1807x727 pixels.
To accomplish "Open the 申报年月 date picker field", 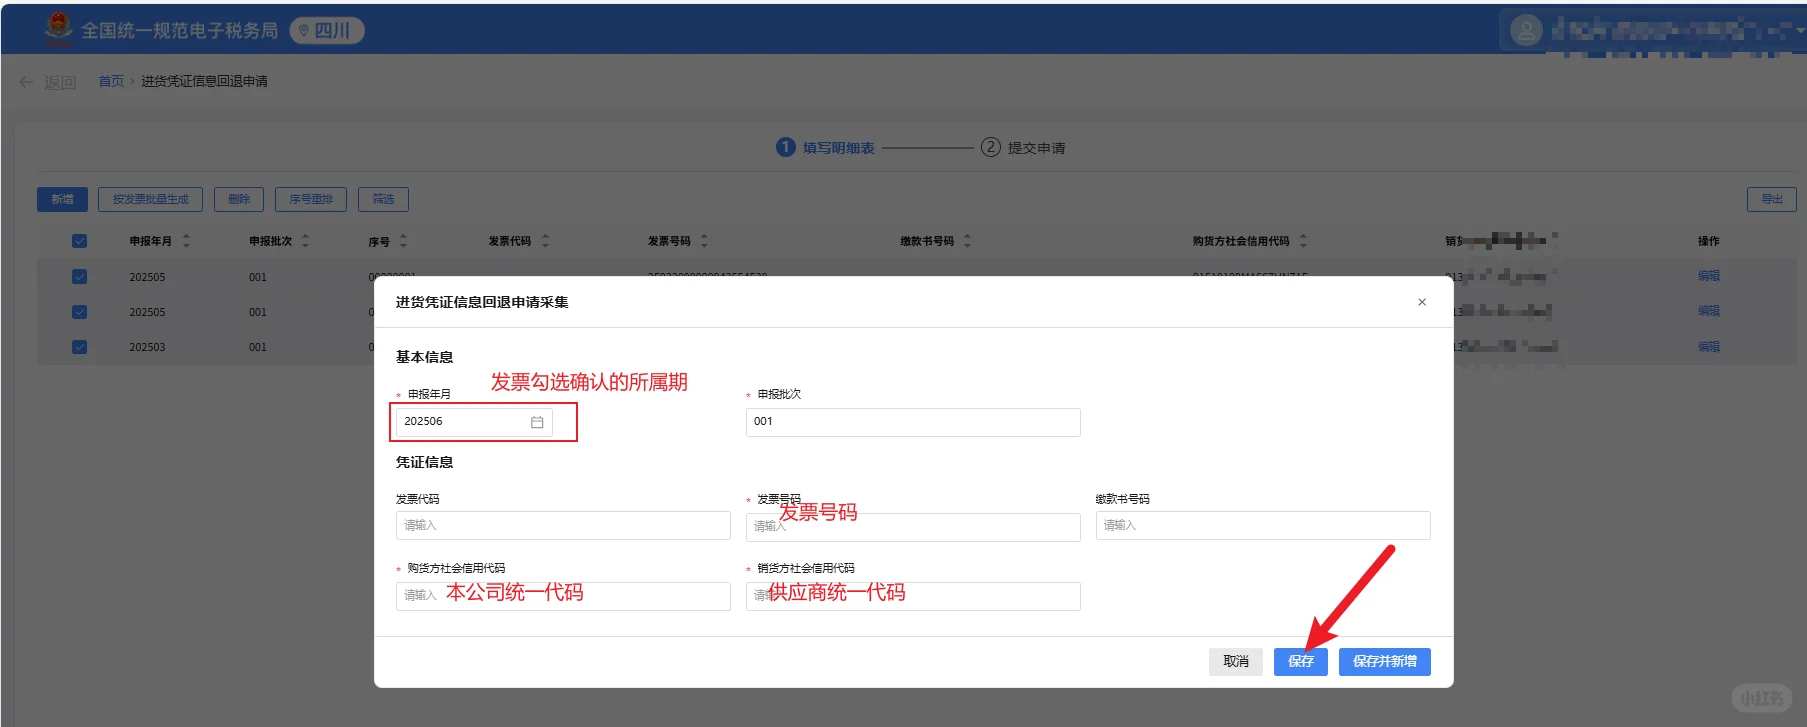I will pos(474,422).
